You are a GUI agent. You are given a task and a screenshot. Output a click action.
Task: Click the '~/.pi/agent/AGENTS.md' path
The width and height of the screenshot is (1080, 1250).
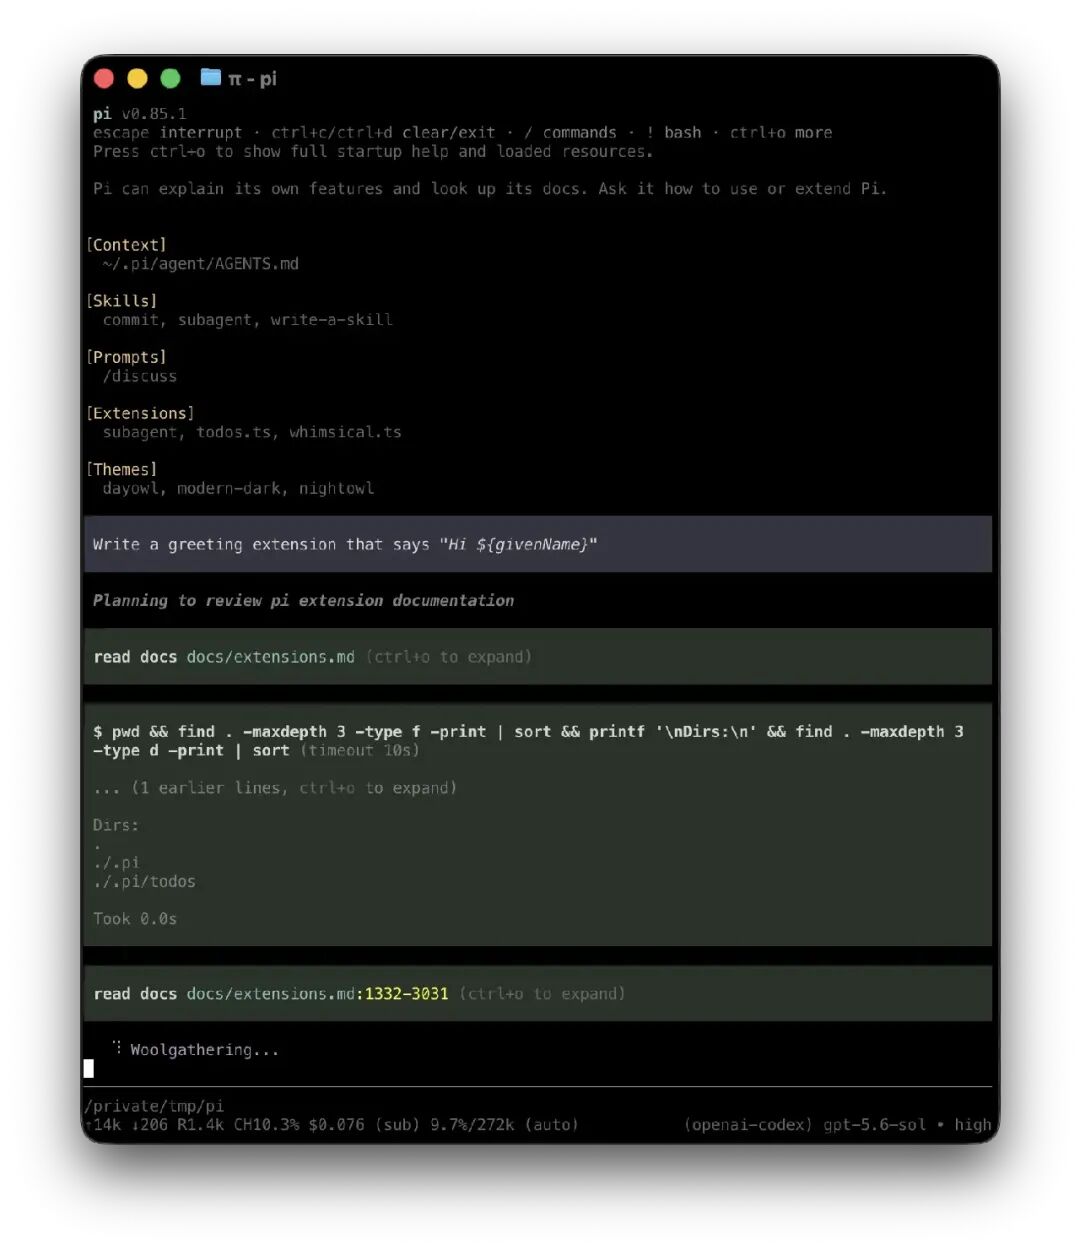pyautogui.click(x=200, y=264)
